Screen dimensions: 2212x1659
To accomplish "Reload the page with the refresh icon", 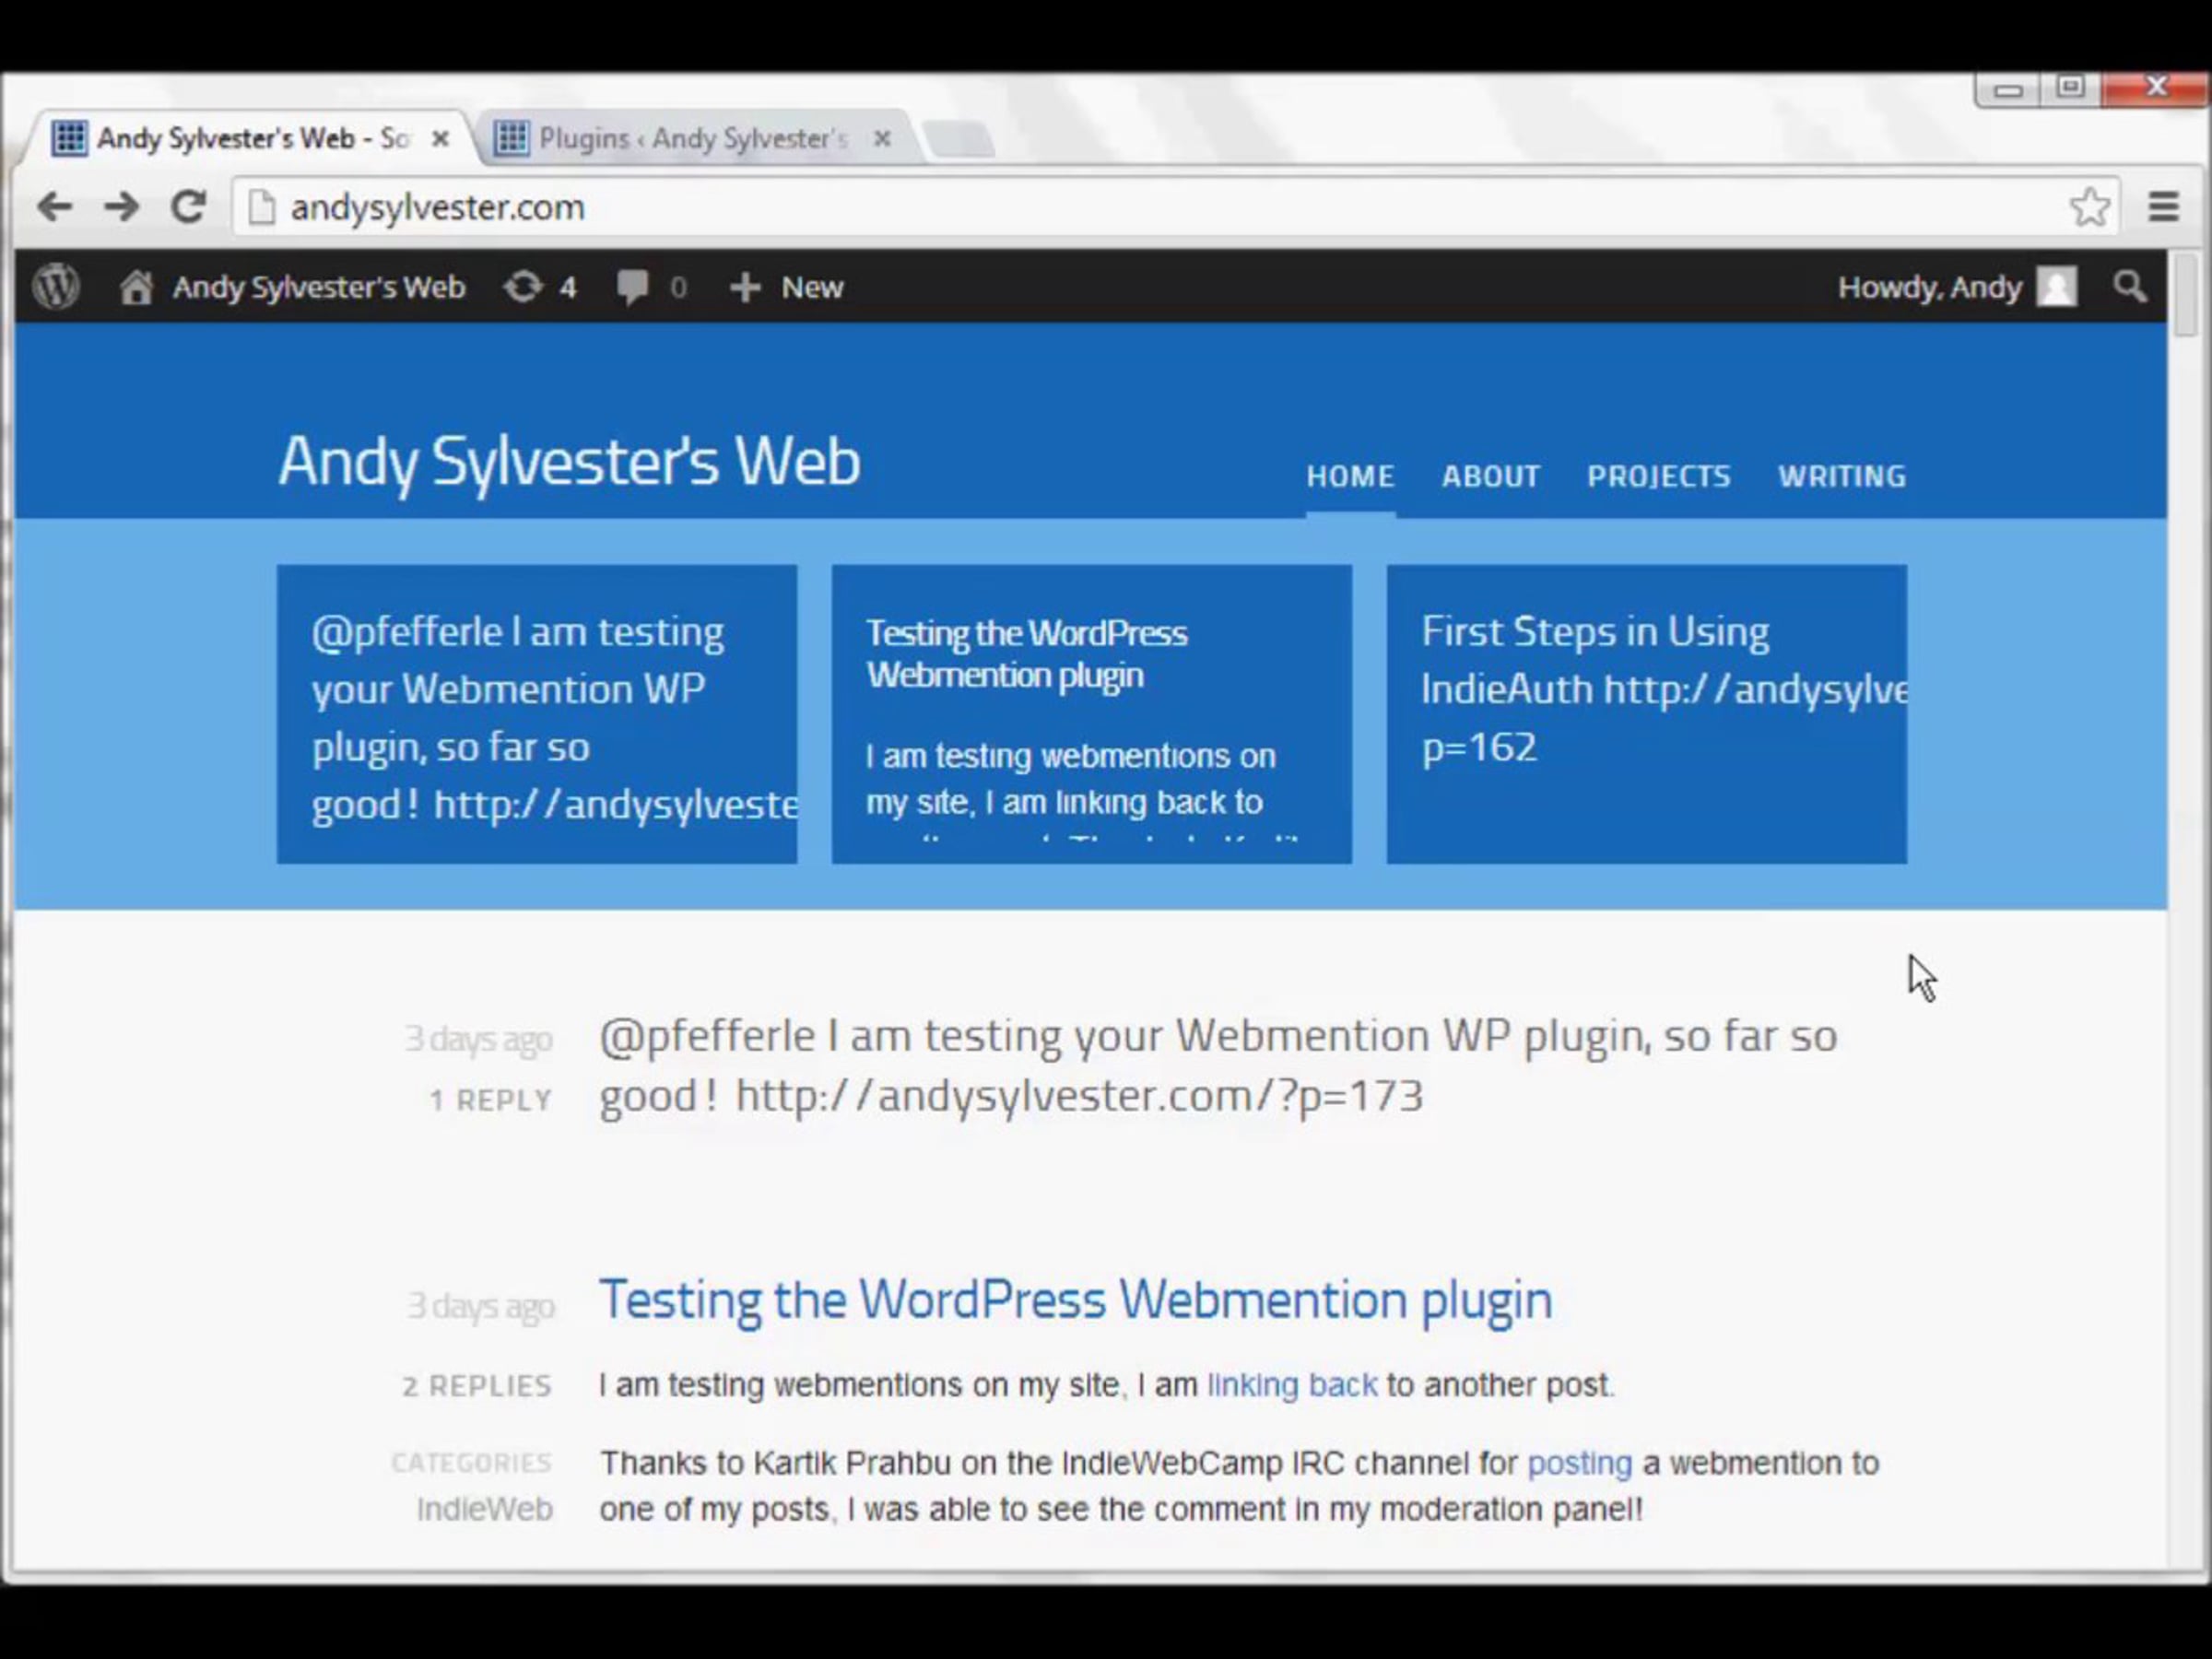I will point(188,207).
